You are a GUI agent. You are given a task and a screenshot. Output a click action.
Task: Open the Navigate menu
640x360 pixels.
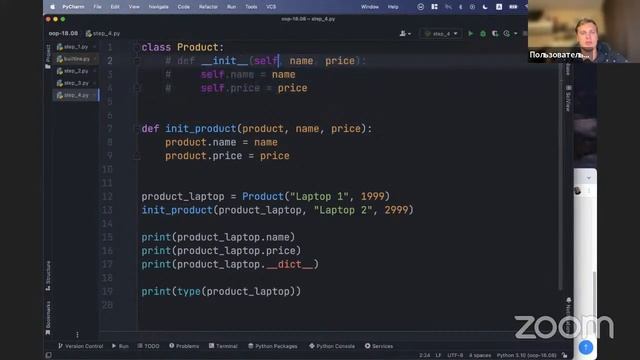[x=158, y=7]
